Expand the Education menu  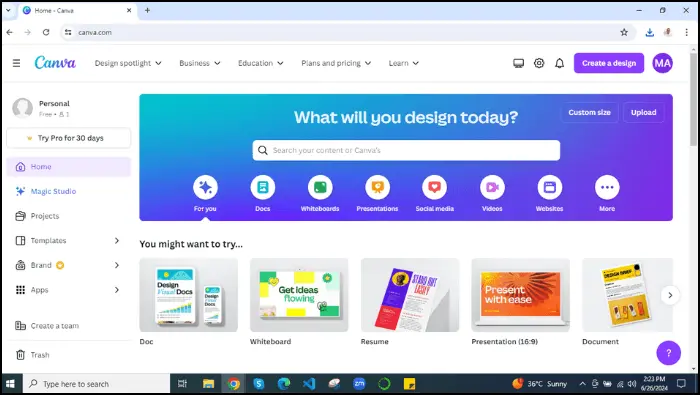(261, 63)
